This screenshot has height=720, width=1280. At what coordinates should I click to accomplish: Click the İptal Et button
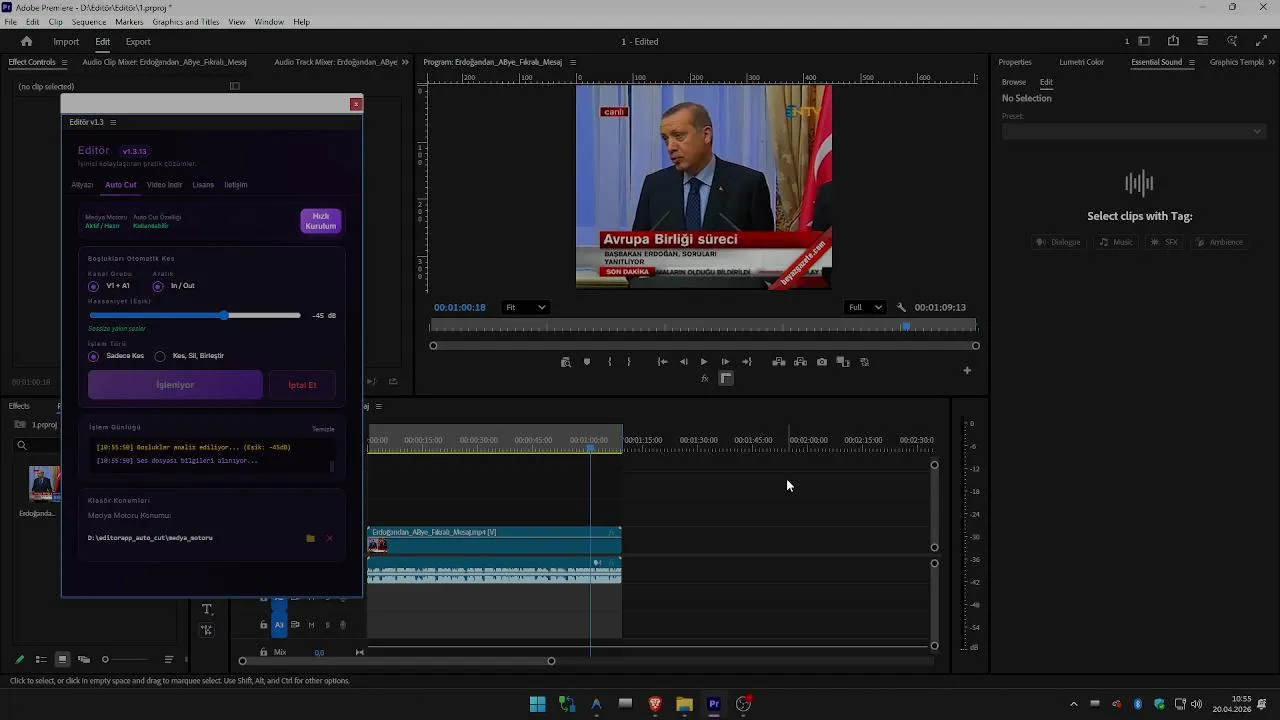click(302, 385)
